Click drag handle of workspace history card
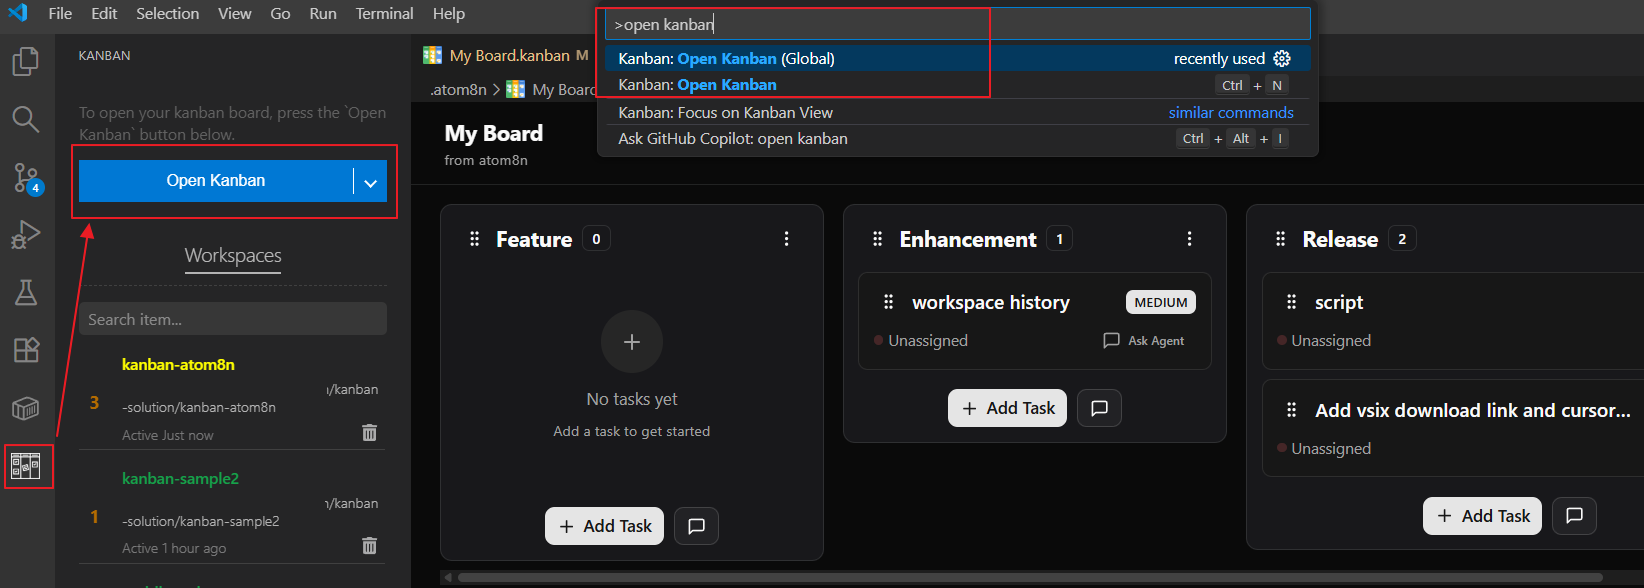Screen dimensions: 1644x588 click(x=888, y=302)
